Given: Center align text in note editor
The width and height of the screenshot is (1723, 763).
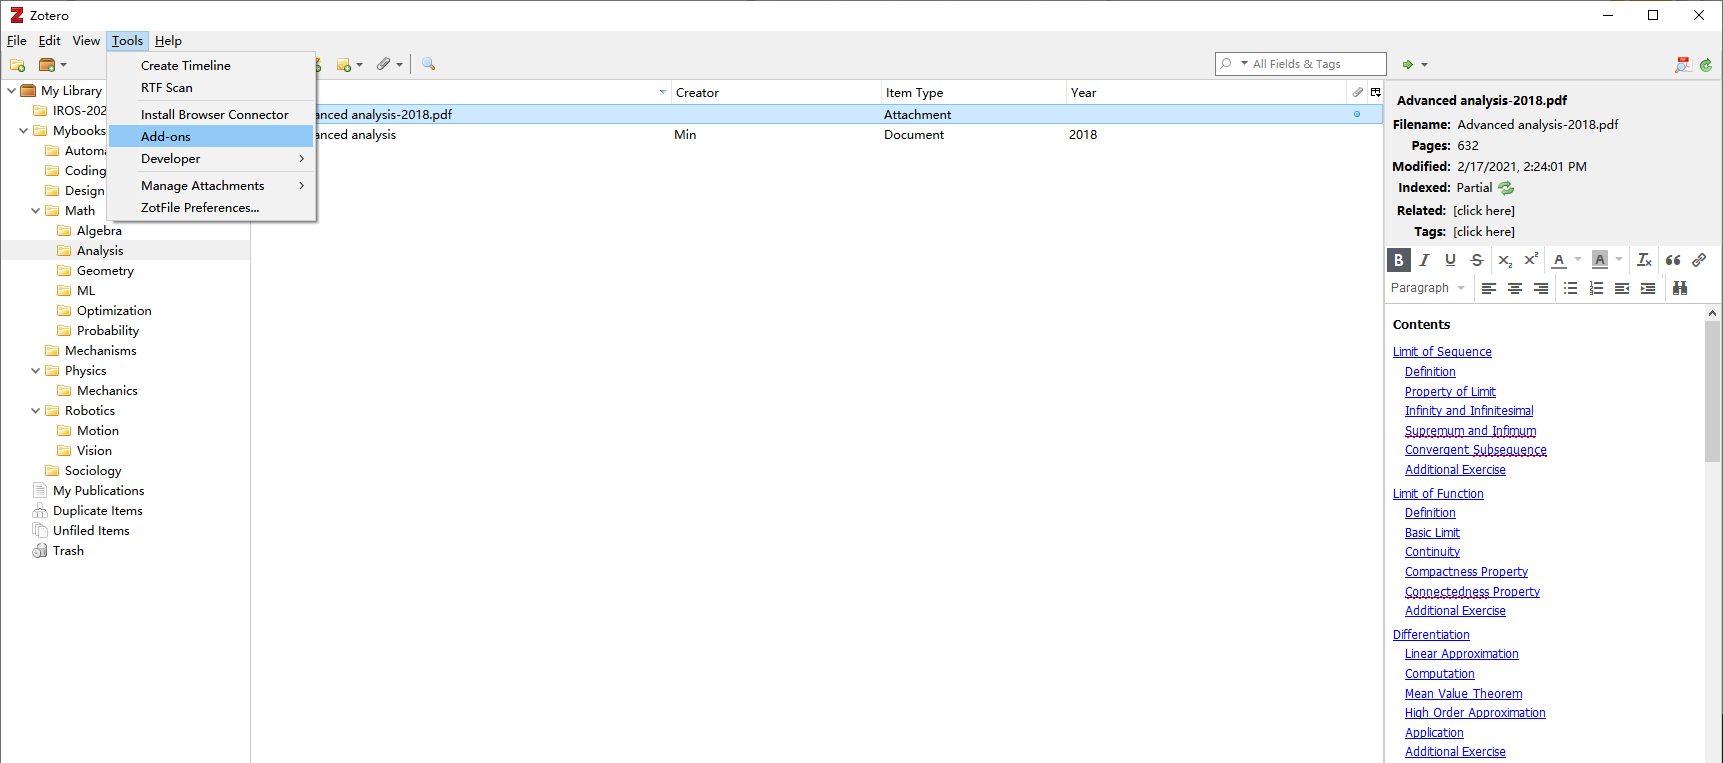Looking at the screenshot, I should [1515, 288].
